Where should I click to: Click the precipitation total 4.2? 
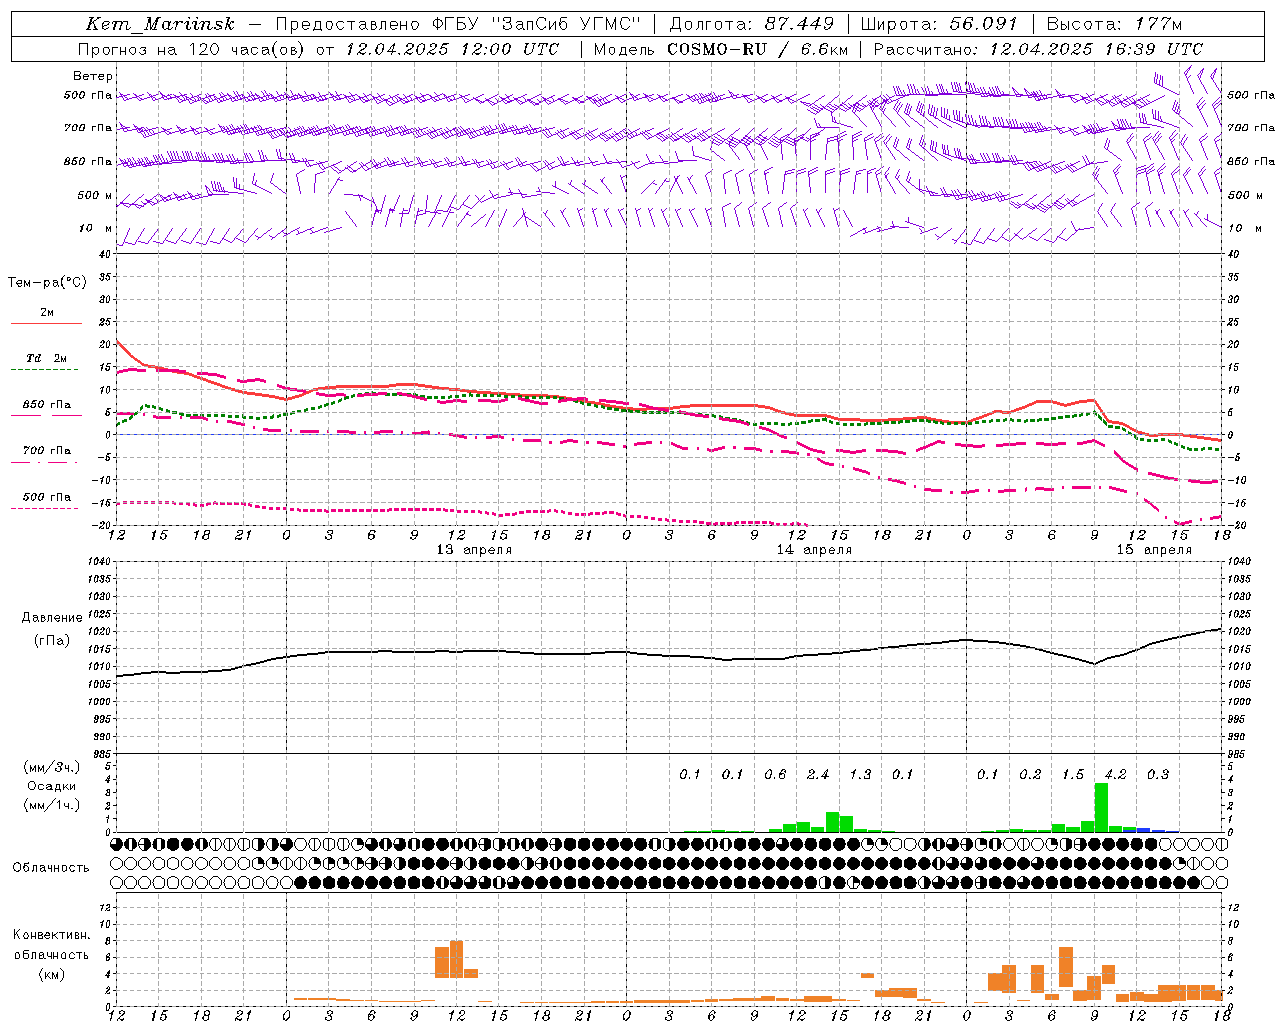pyautogui.click(x=1115, y=774)
